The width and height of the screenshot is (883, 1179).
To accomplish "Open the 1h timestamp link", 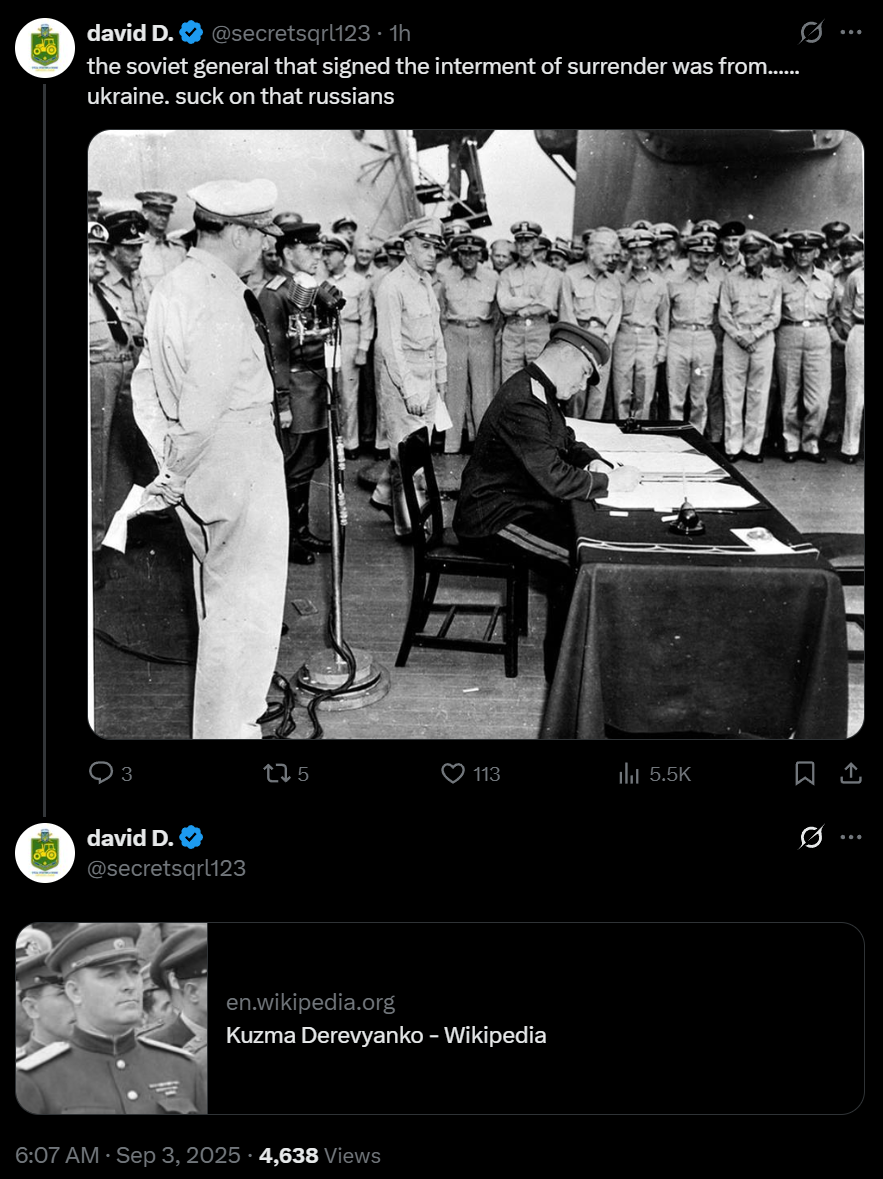I will pyautogui.click(x=400, y=33).
